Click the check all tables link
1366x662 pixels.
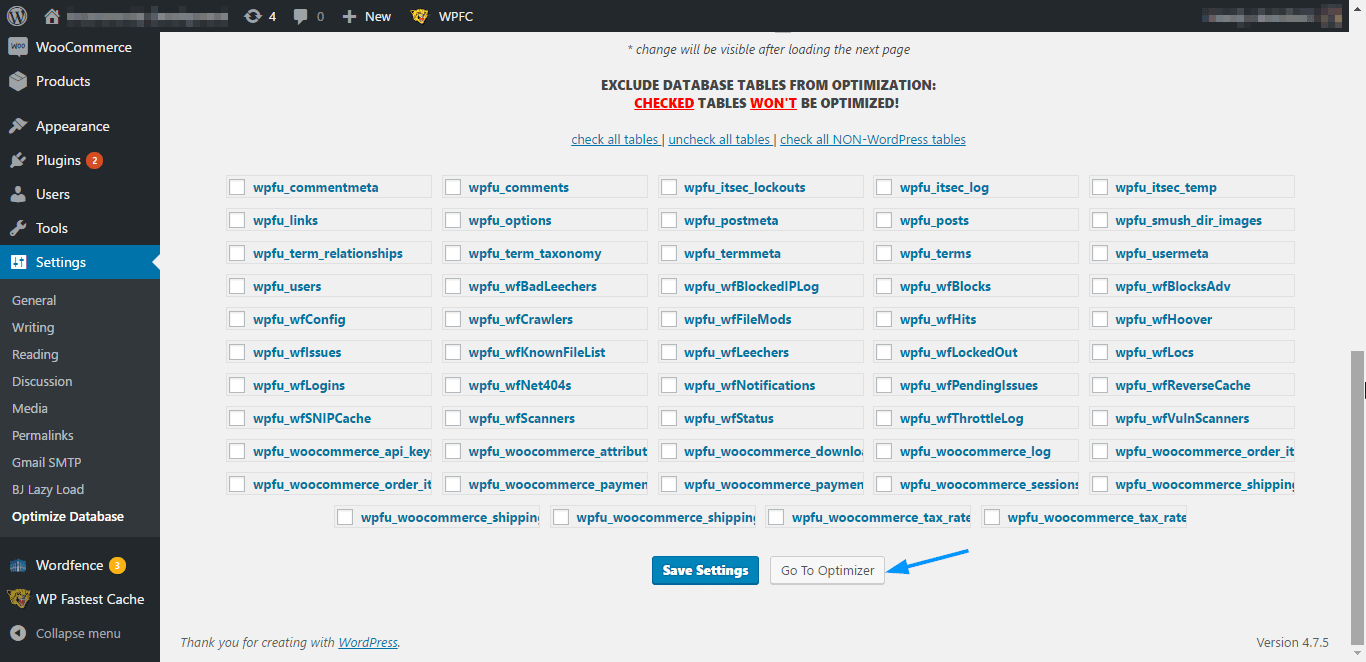tap(615, 139)
